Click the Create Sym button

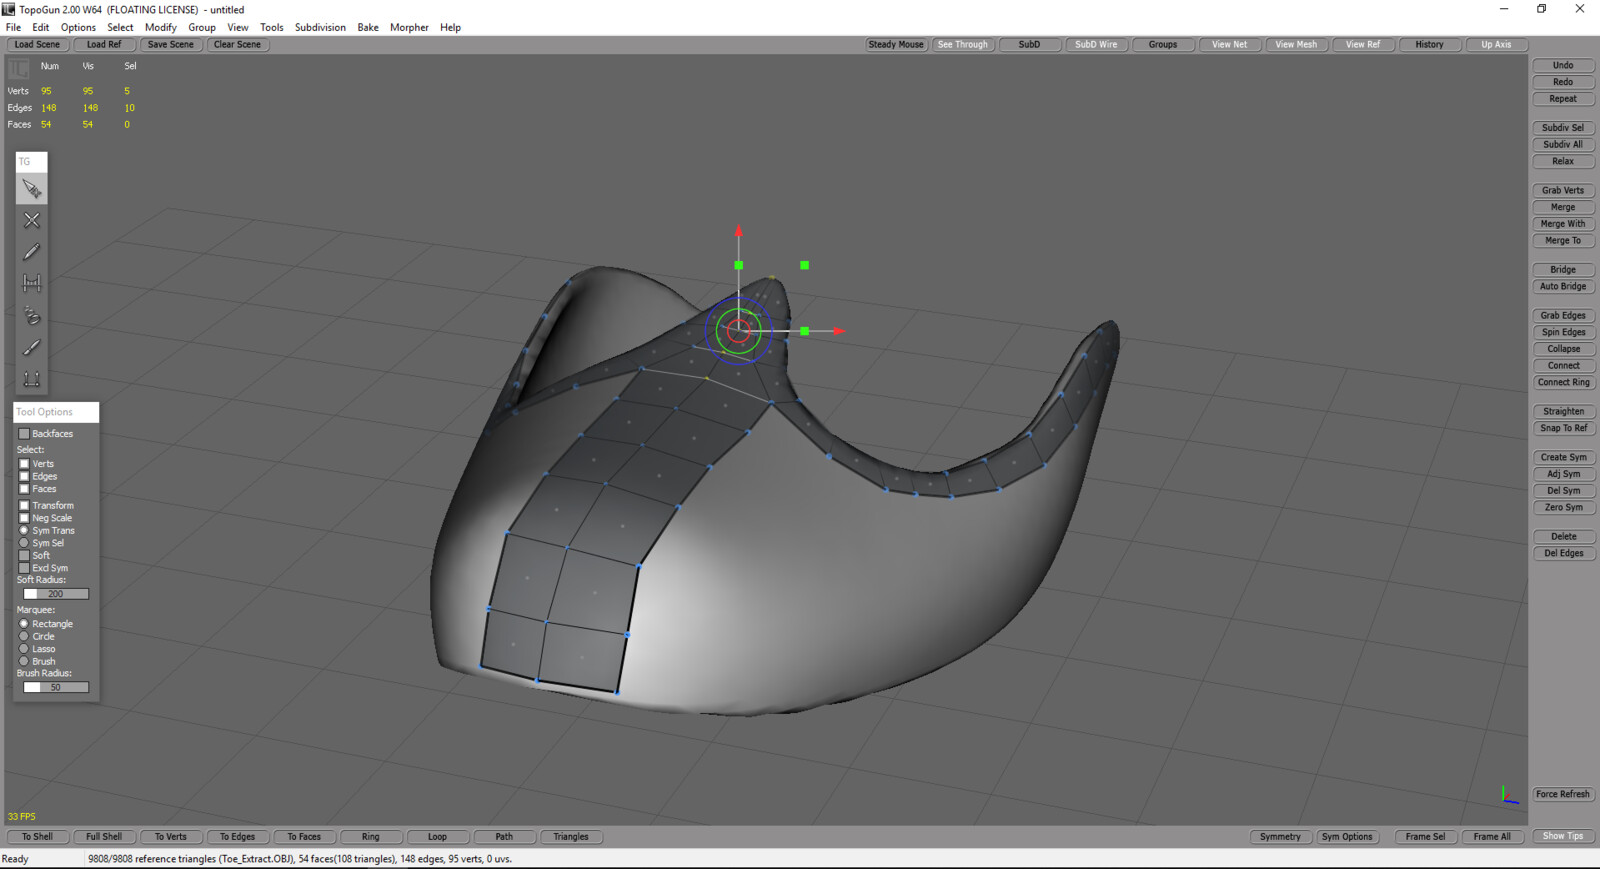pyautogui.click(x=1563, y=457)
